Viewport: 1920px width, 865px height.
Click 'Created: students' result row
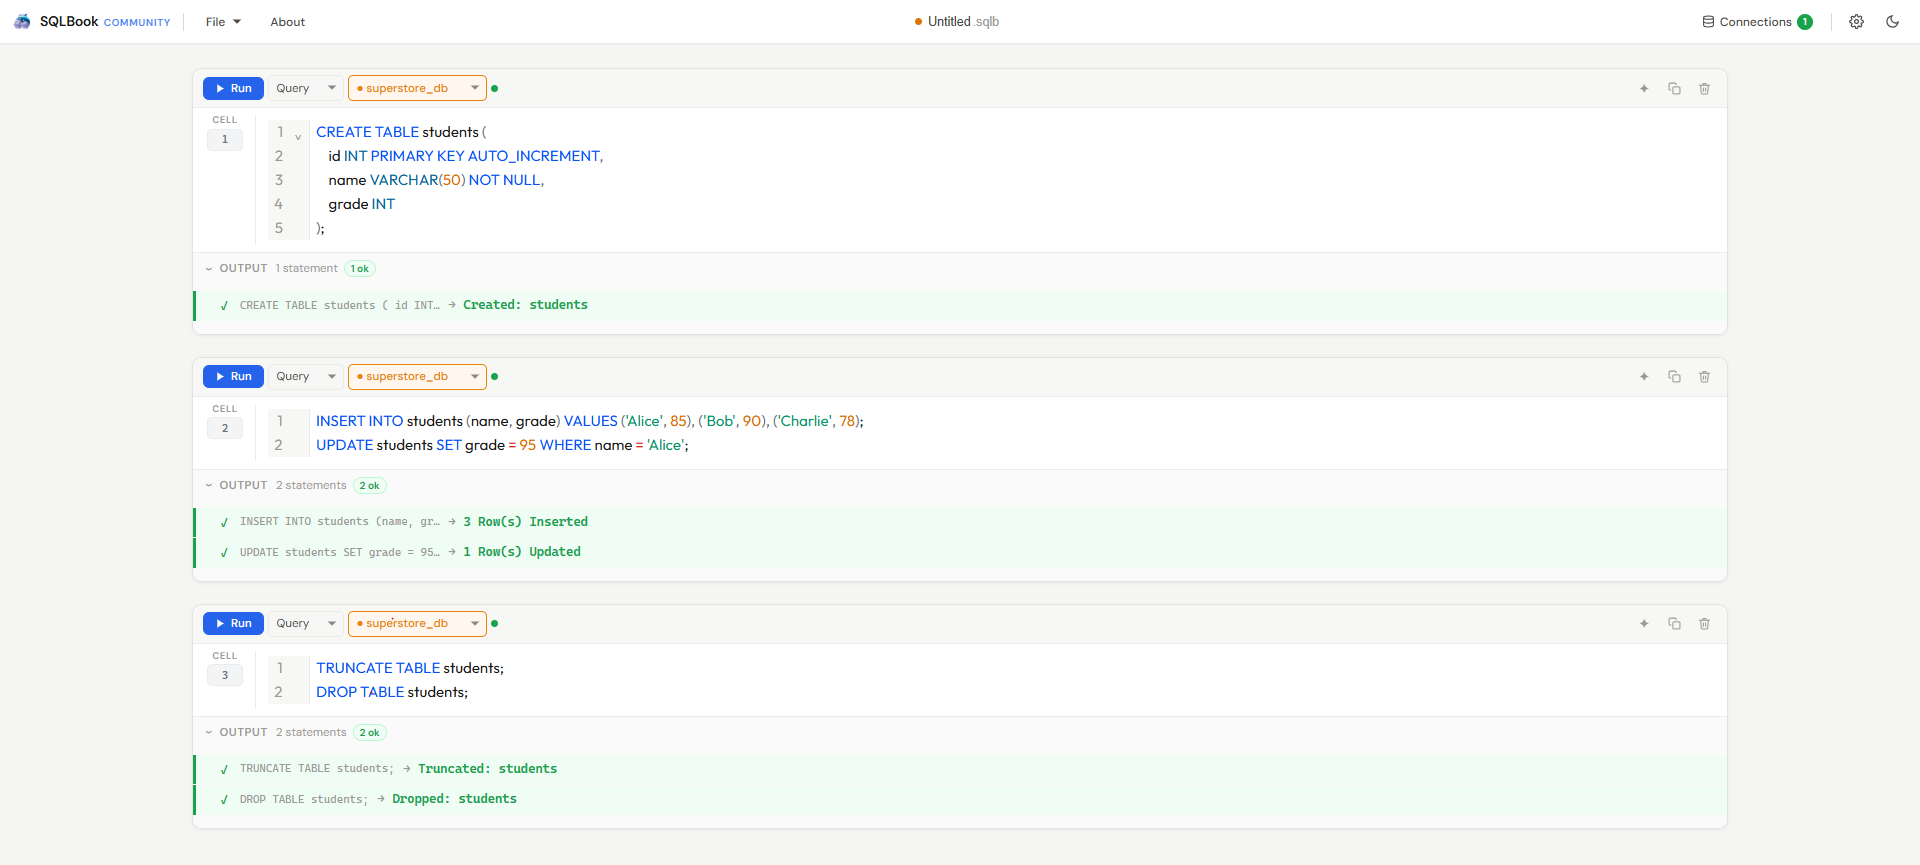coord(960,305)
